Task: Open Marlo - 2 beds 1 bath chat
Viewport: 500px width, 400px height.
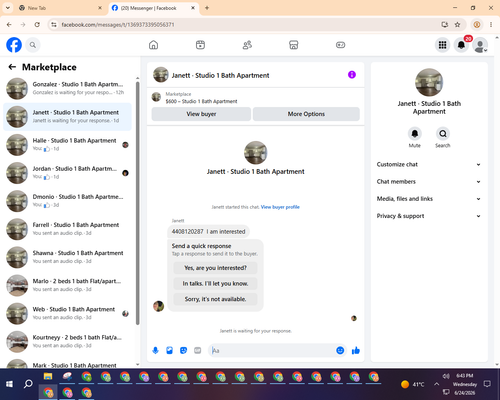Action: [x=67, y=285]
